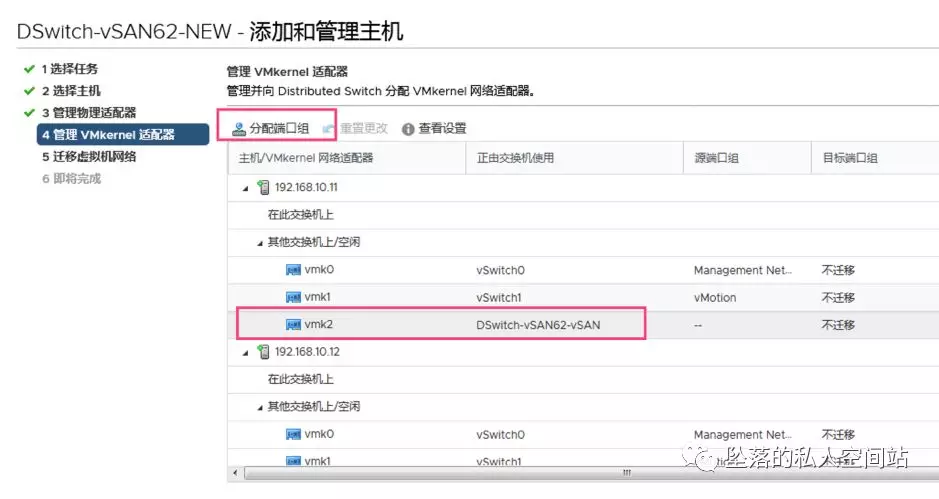Click the 正由交换机使用 column header
This screenshot has height=499, width=939.
[574, 158]
